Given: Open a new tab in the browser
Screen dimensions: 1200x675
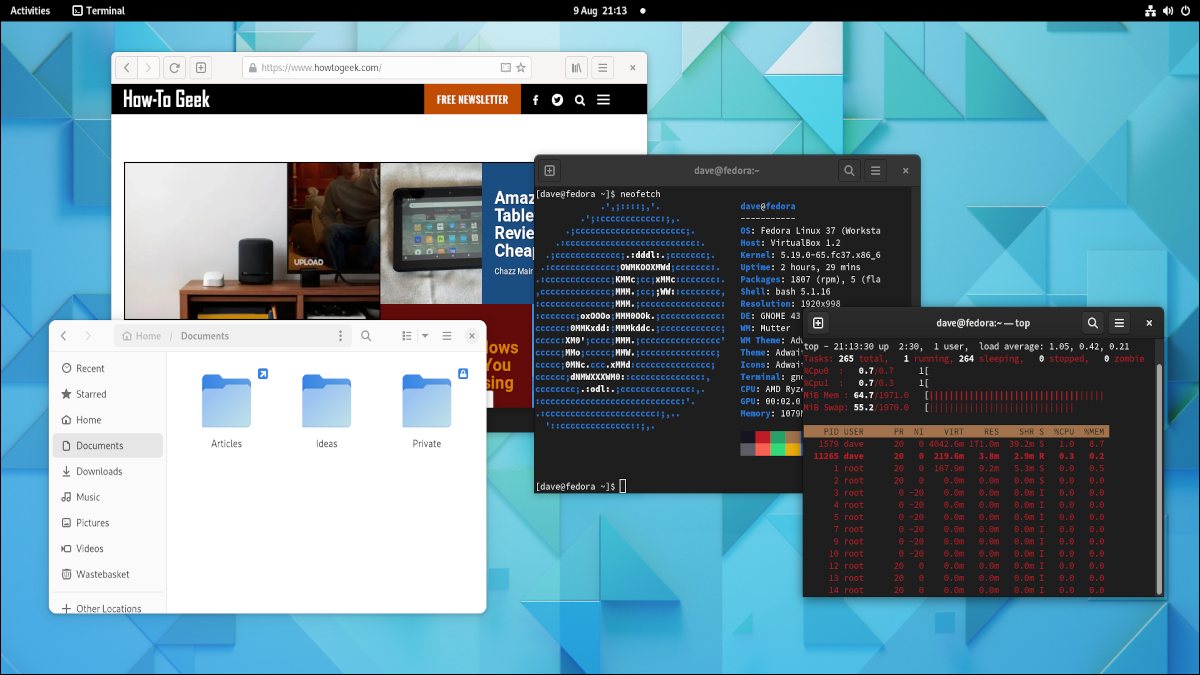Looking at the screenshot, I should 201,68.
